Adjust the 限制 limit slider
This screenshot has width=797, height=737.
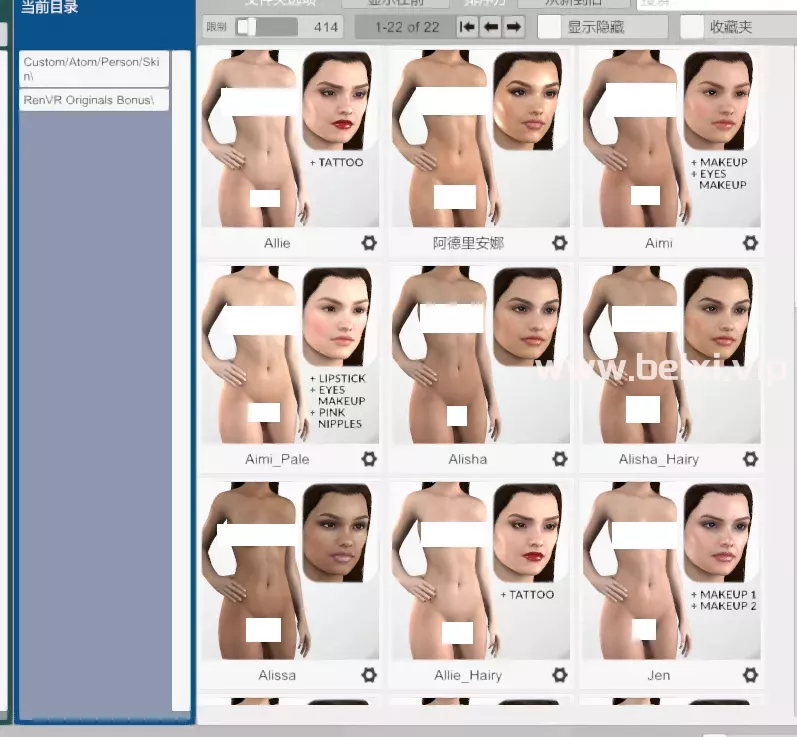(266, 27)
